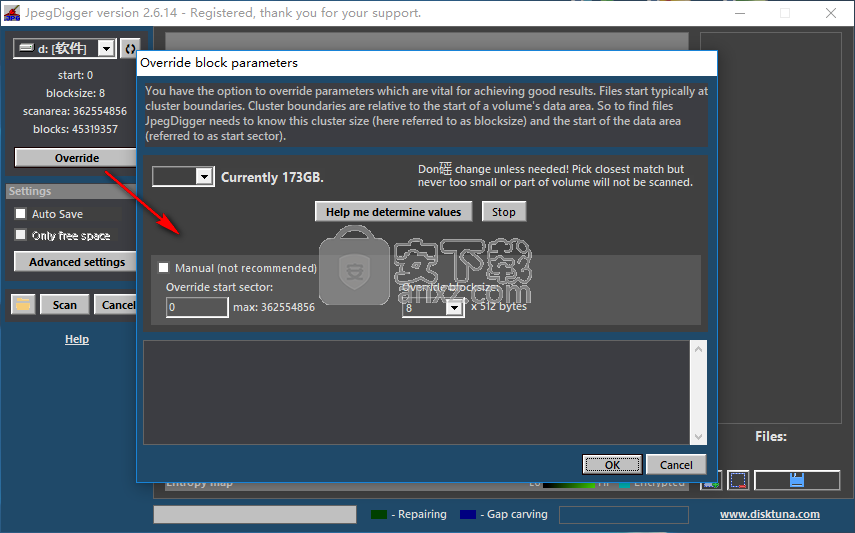Click the 'max: 362554856' text
The height and width of the screenshot is (533, 855).
click(x=274, y=307)
